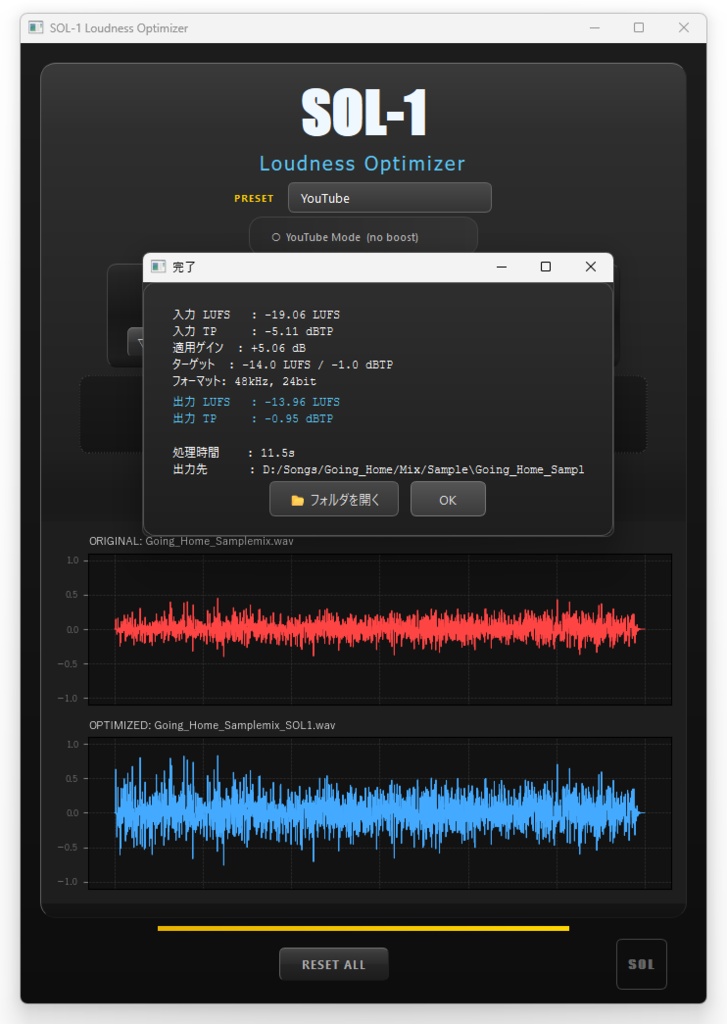Viewport: 727px width, 1024px height.
Task: Click the red ORIGINAL waveform plot
Action: point(380,629)
